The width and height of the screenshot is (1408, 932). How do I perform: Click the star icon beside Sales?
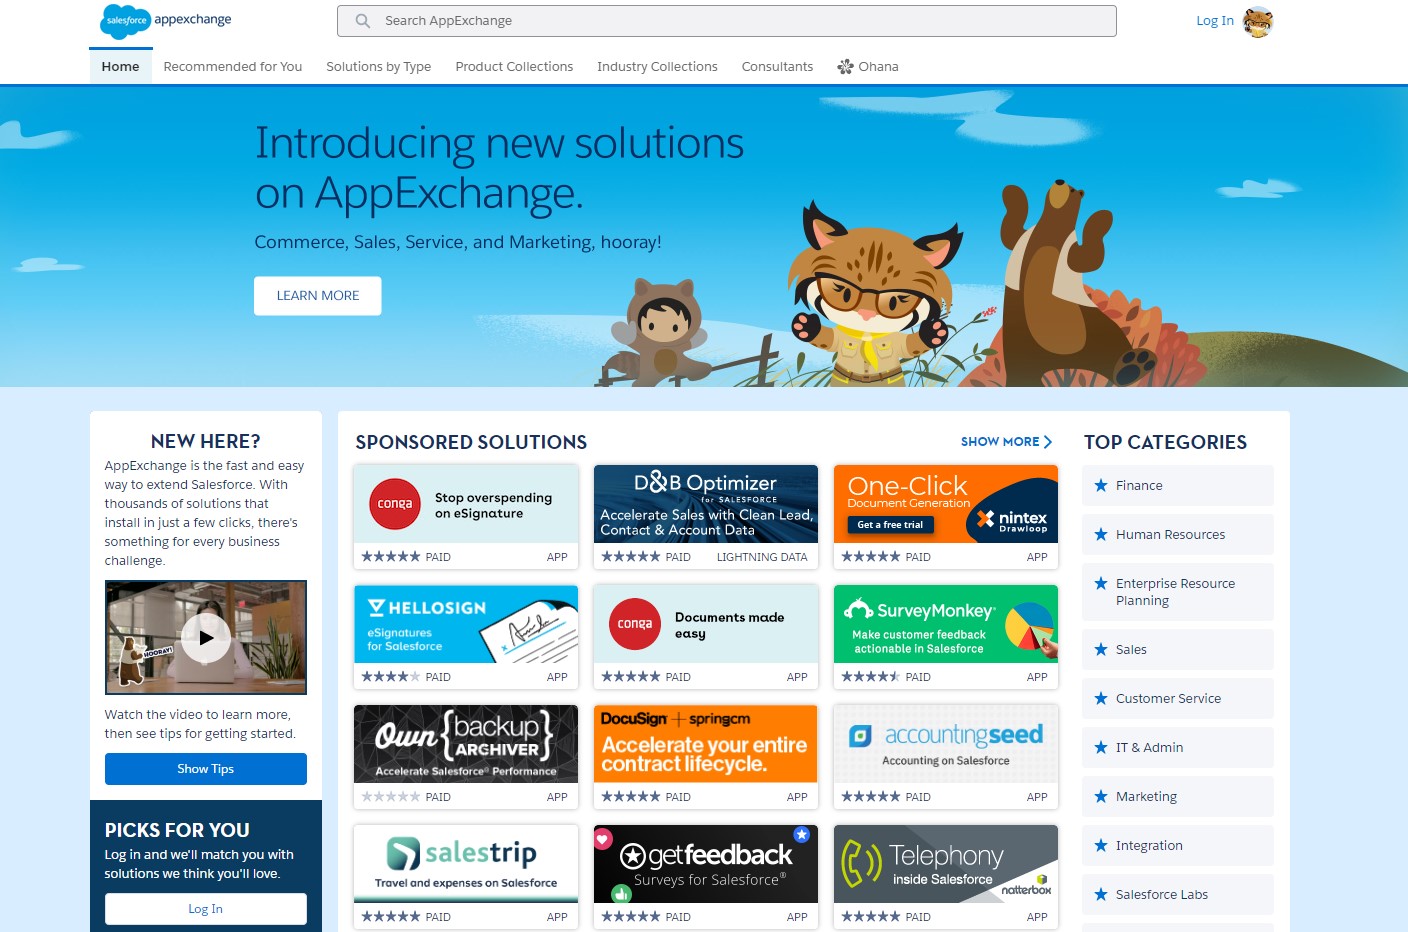tap(1101, 649)
